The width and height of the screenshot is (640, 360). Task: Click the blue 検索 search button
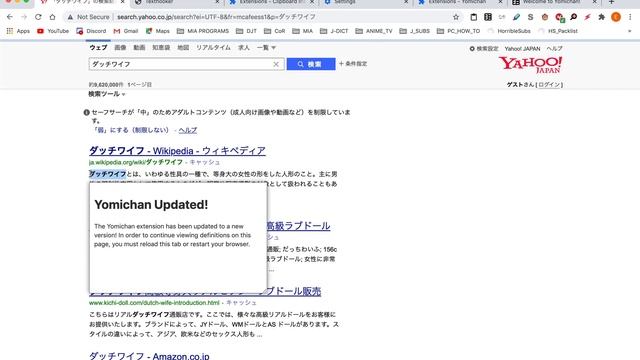coord(311,64)
